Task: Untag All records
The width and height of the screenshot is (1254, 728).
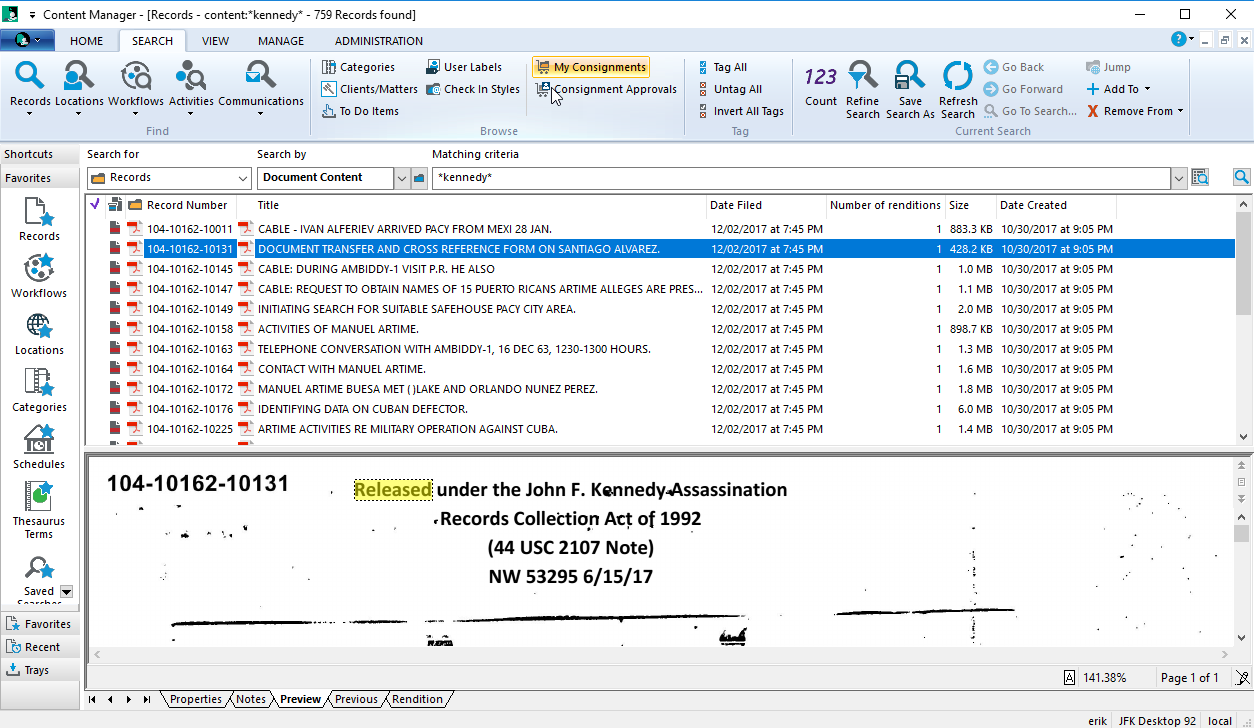Action: pyautogui.click(x=729, y=89)
